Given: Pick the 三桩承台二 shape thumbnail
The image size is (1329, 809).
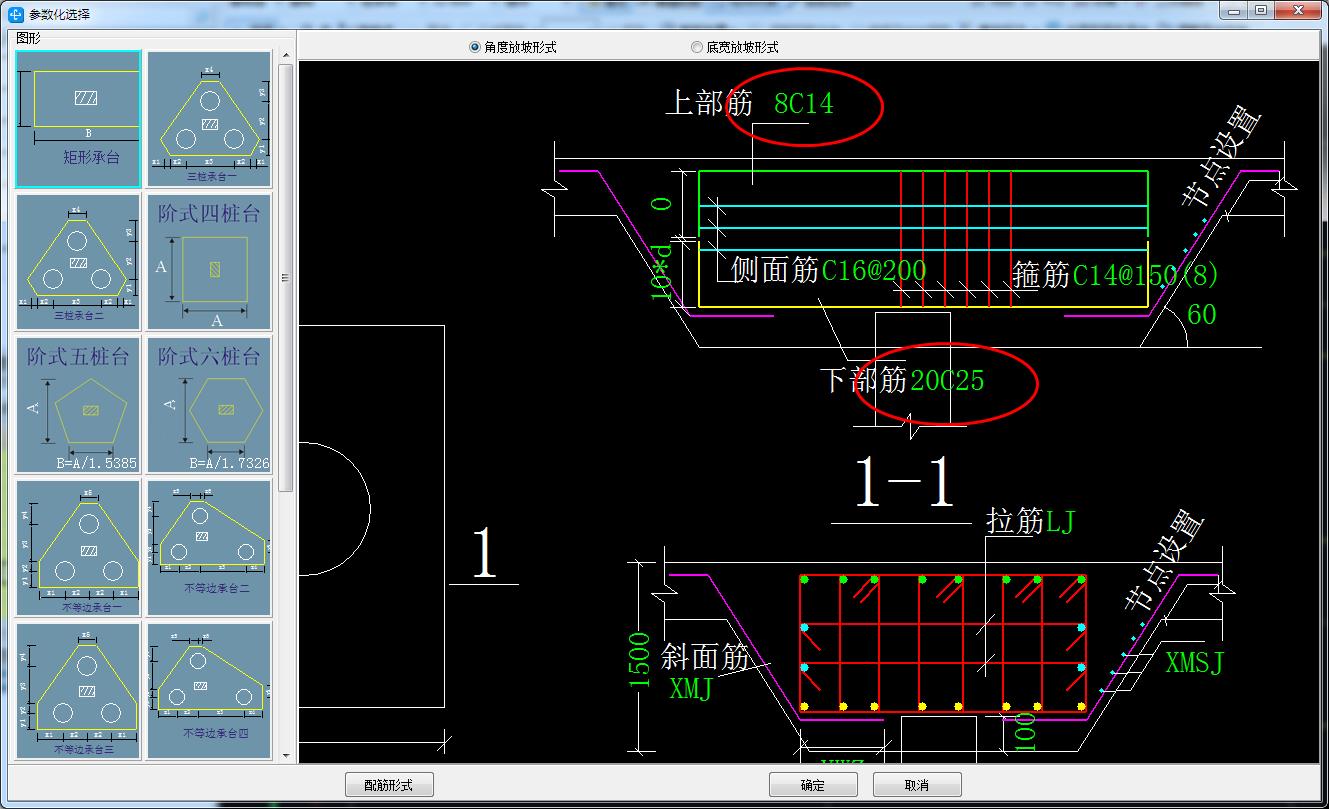Looking at the screenshot, I should [78, 262].
